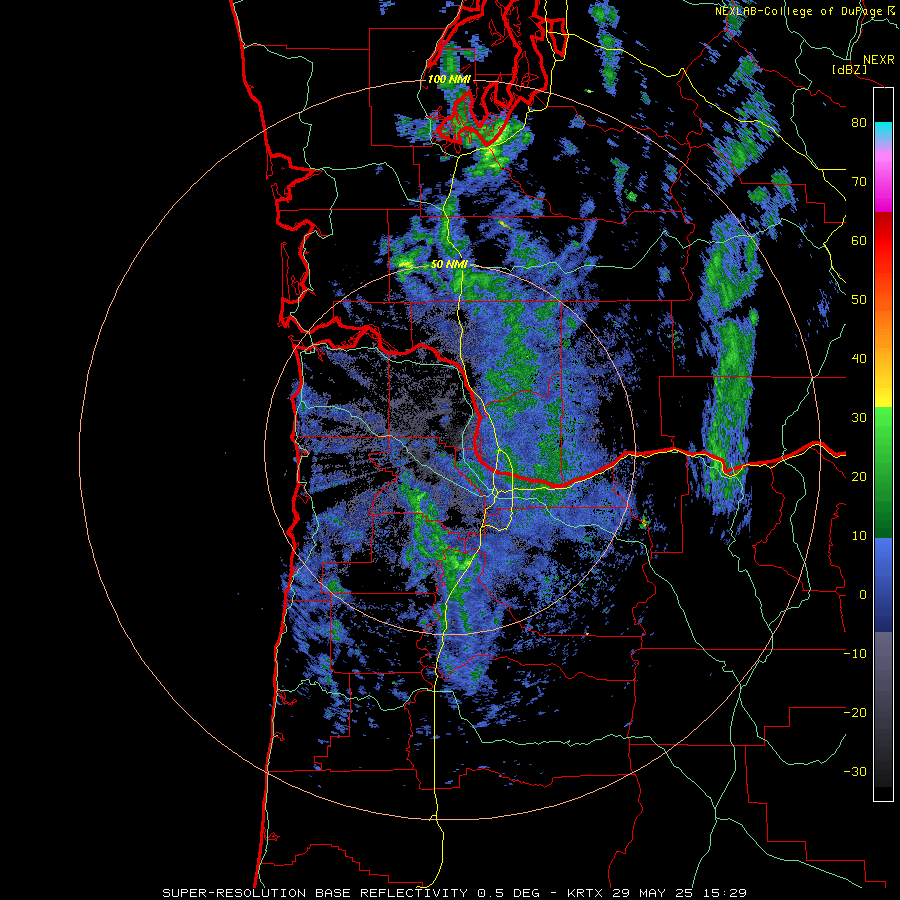Click the 40 value on the dBZ scale

pyautogui.click(x=859, y=359)
